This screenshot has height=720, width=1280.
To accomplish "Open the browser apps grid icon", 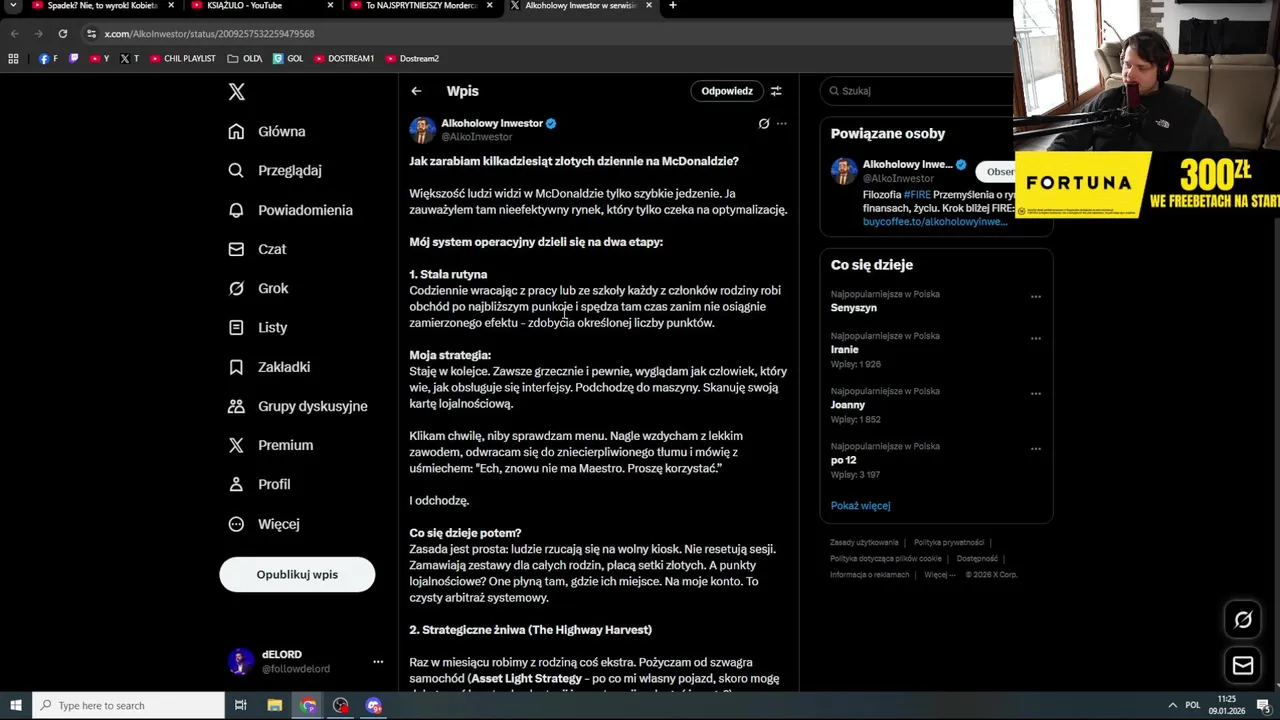I will click(13, 59).
